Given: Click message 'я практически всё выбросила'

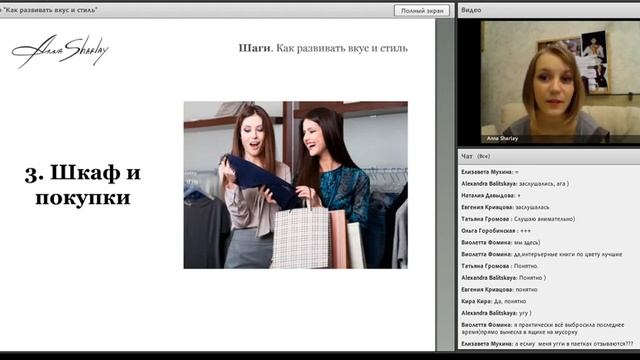Looking at the screenshot, I should (543, 329).
